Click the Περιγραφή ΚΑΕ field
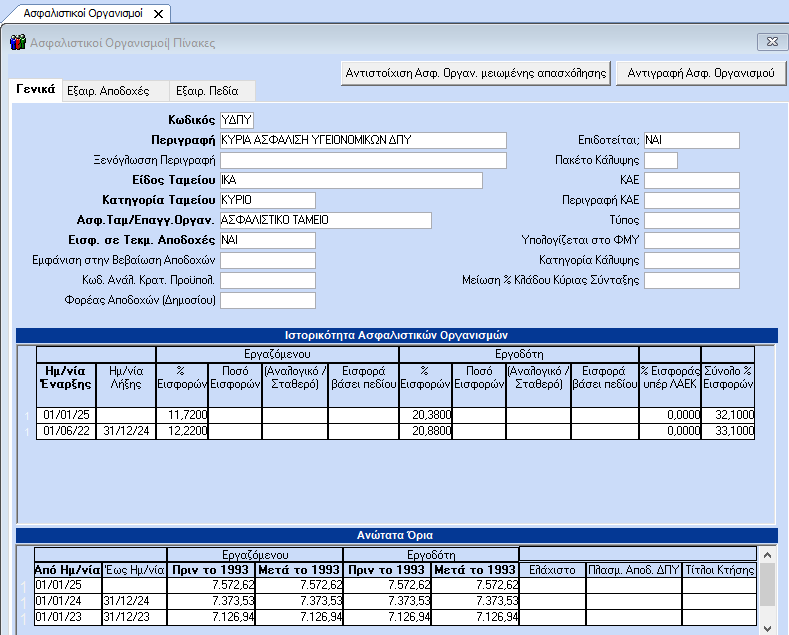 692,200
